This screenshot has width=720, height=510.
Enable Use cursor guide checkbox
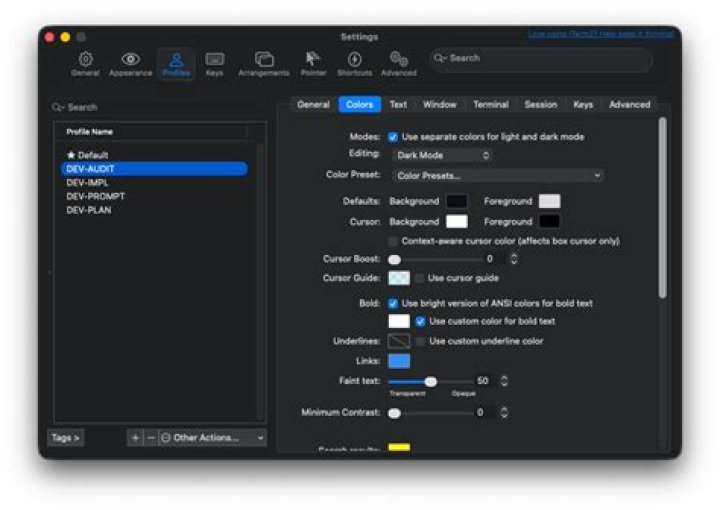point(419,278)
